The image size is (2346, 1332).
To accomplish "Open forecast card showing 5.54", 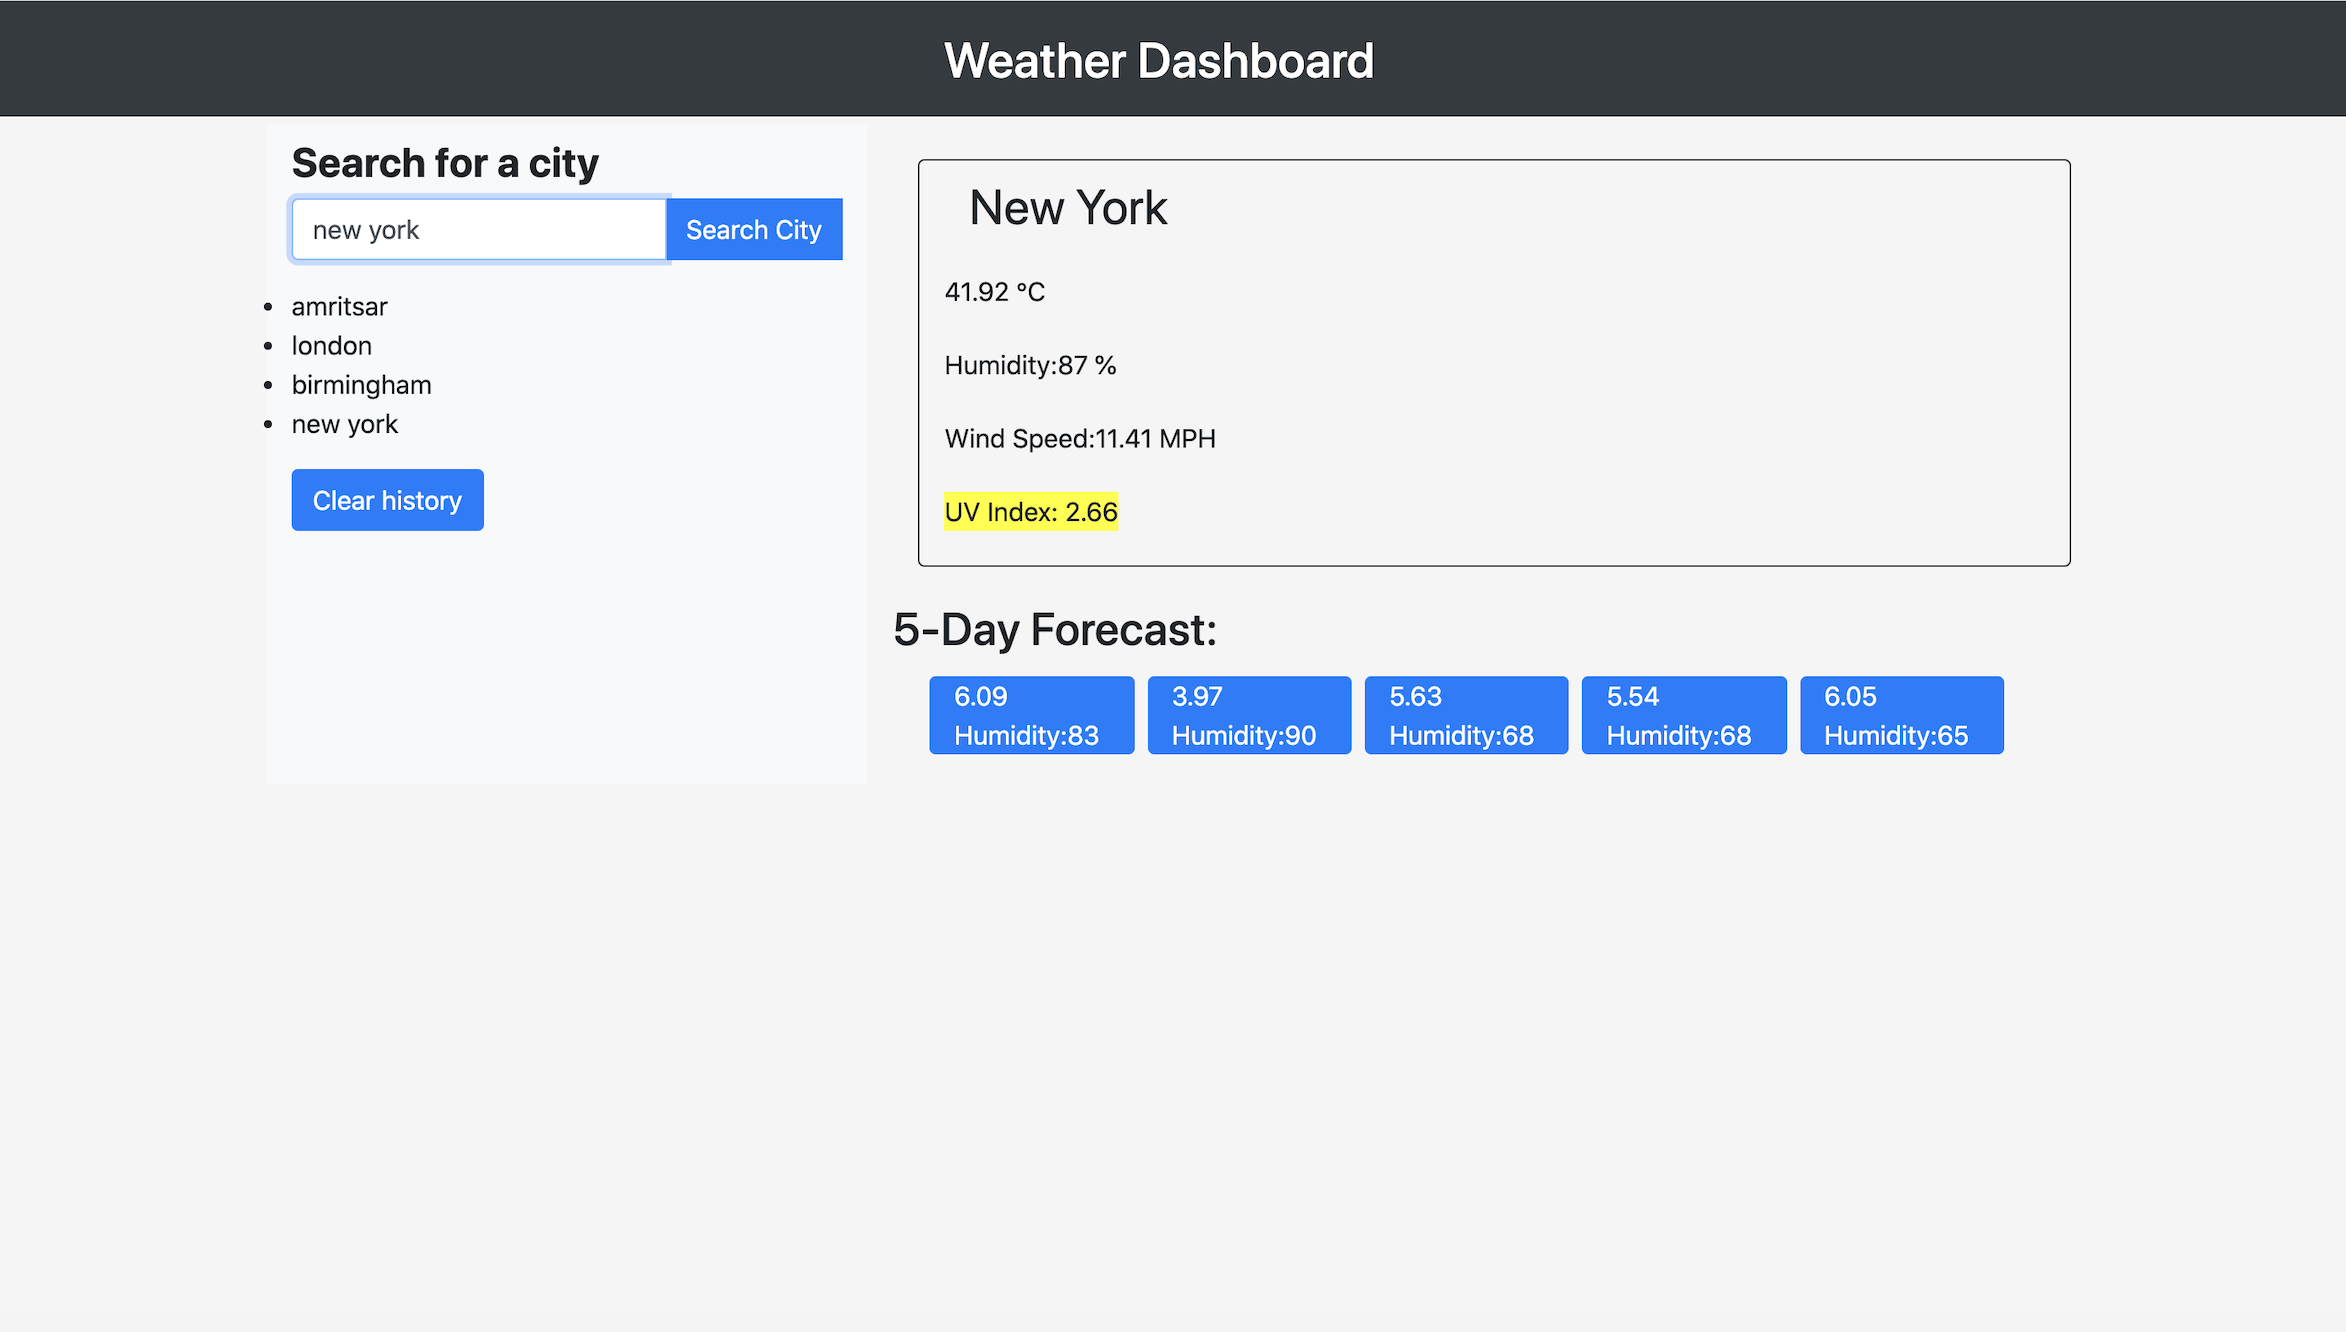I will [1683, 715].
